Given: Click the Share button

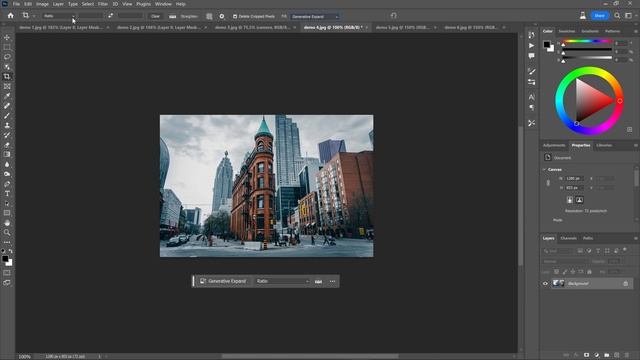Looking at the screenshot, I should (599, 16).
